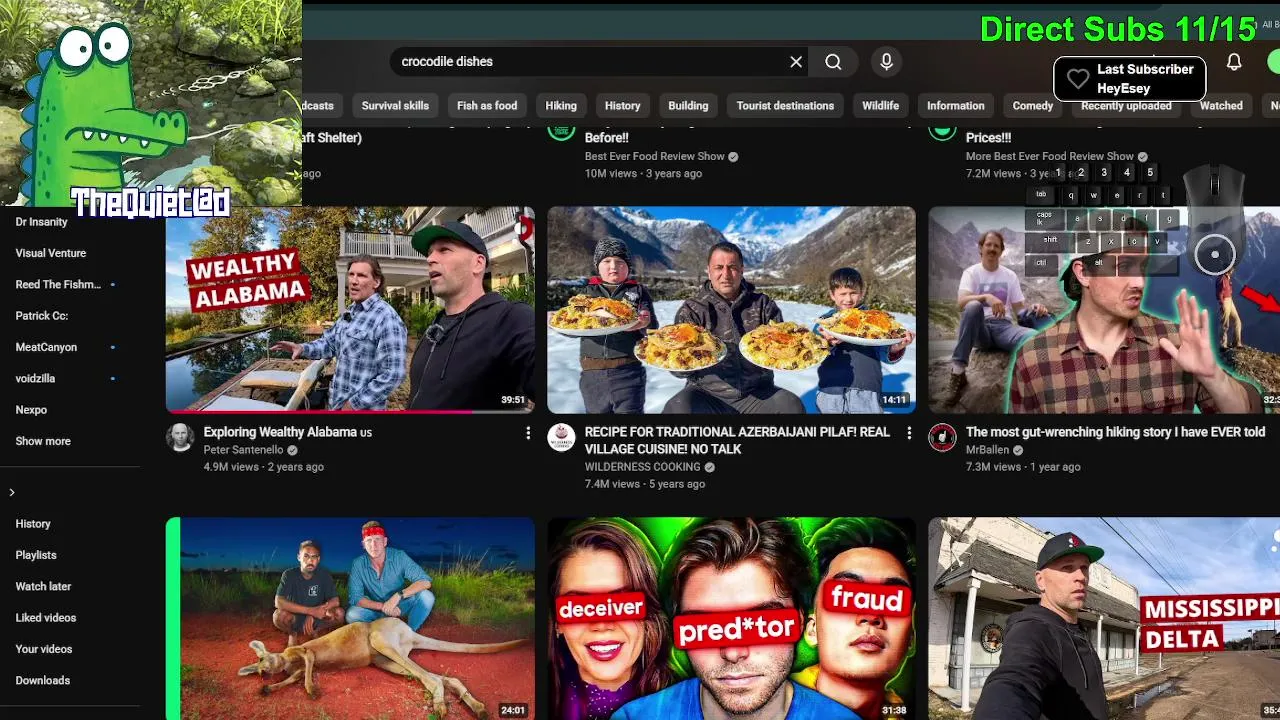This screenshot has height=720, width=1280.
Task: Open the notifications bell
Action: coord(1234,62)
